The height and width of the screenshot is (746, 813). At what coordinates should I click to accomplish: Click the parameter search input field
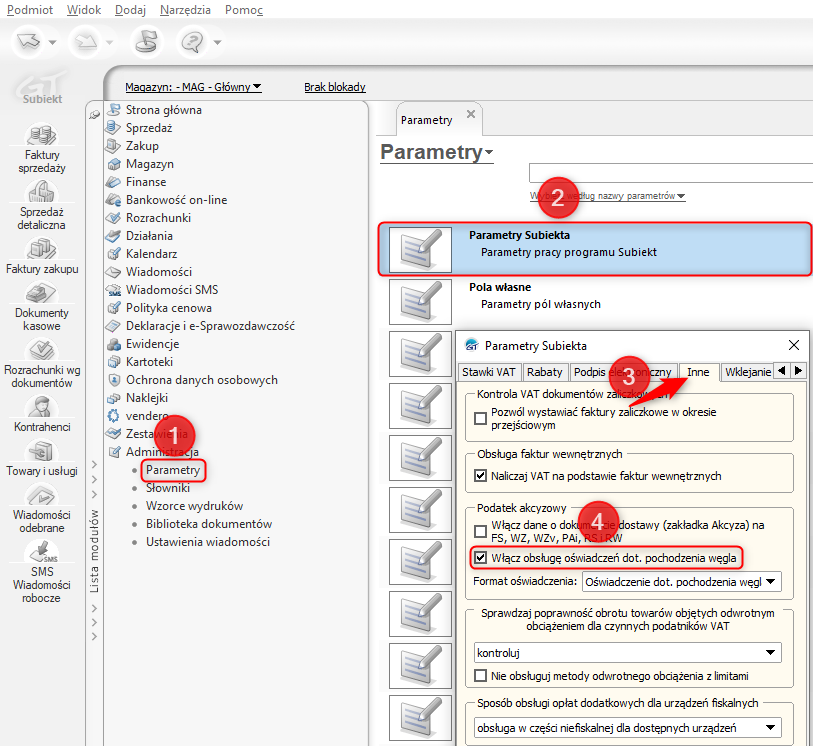671,173
